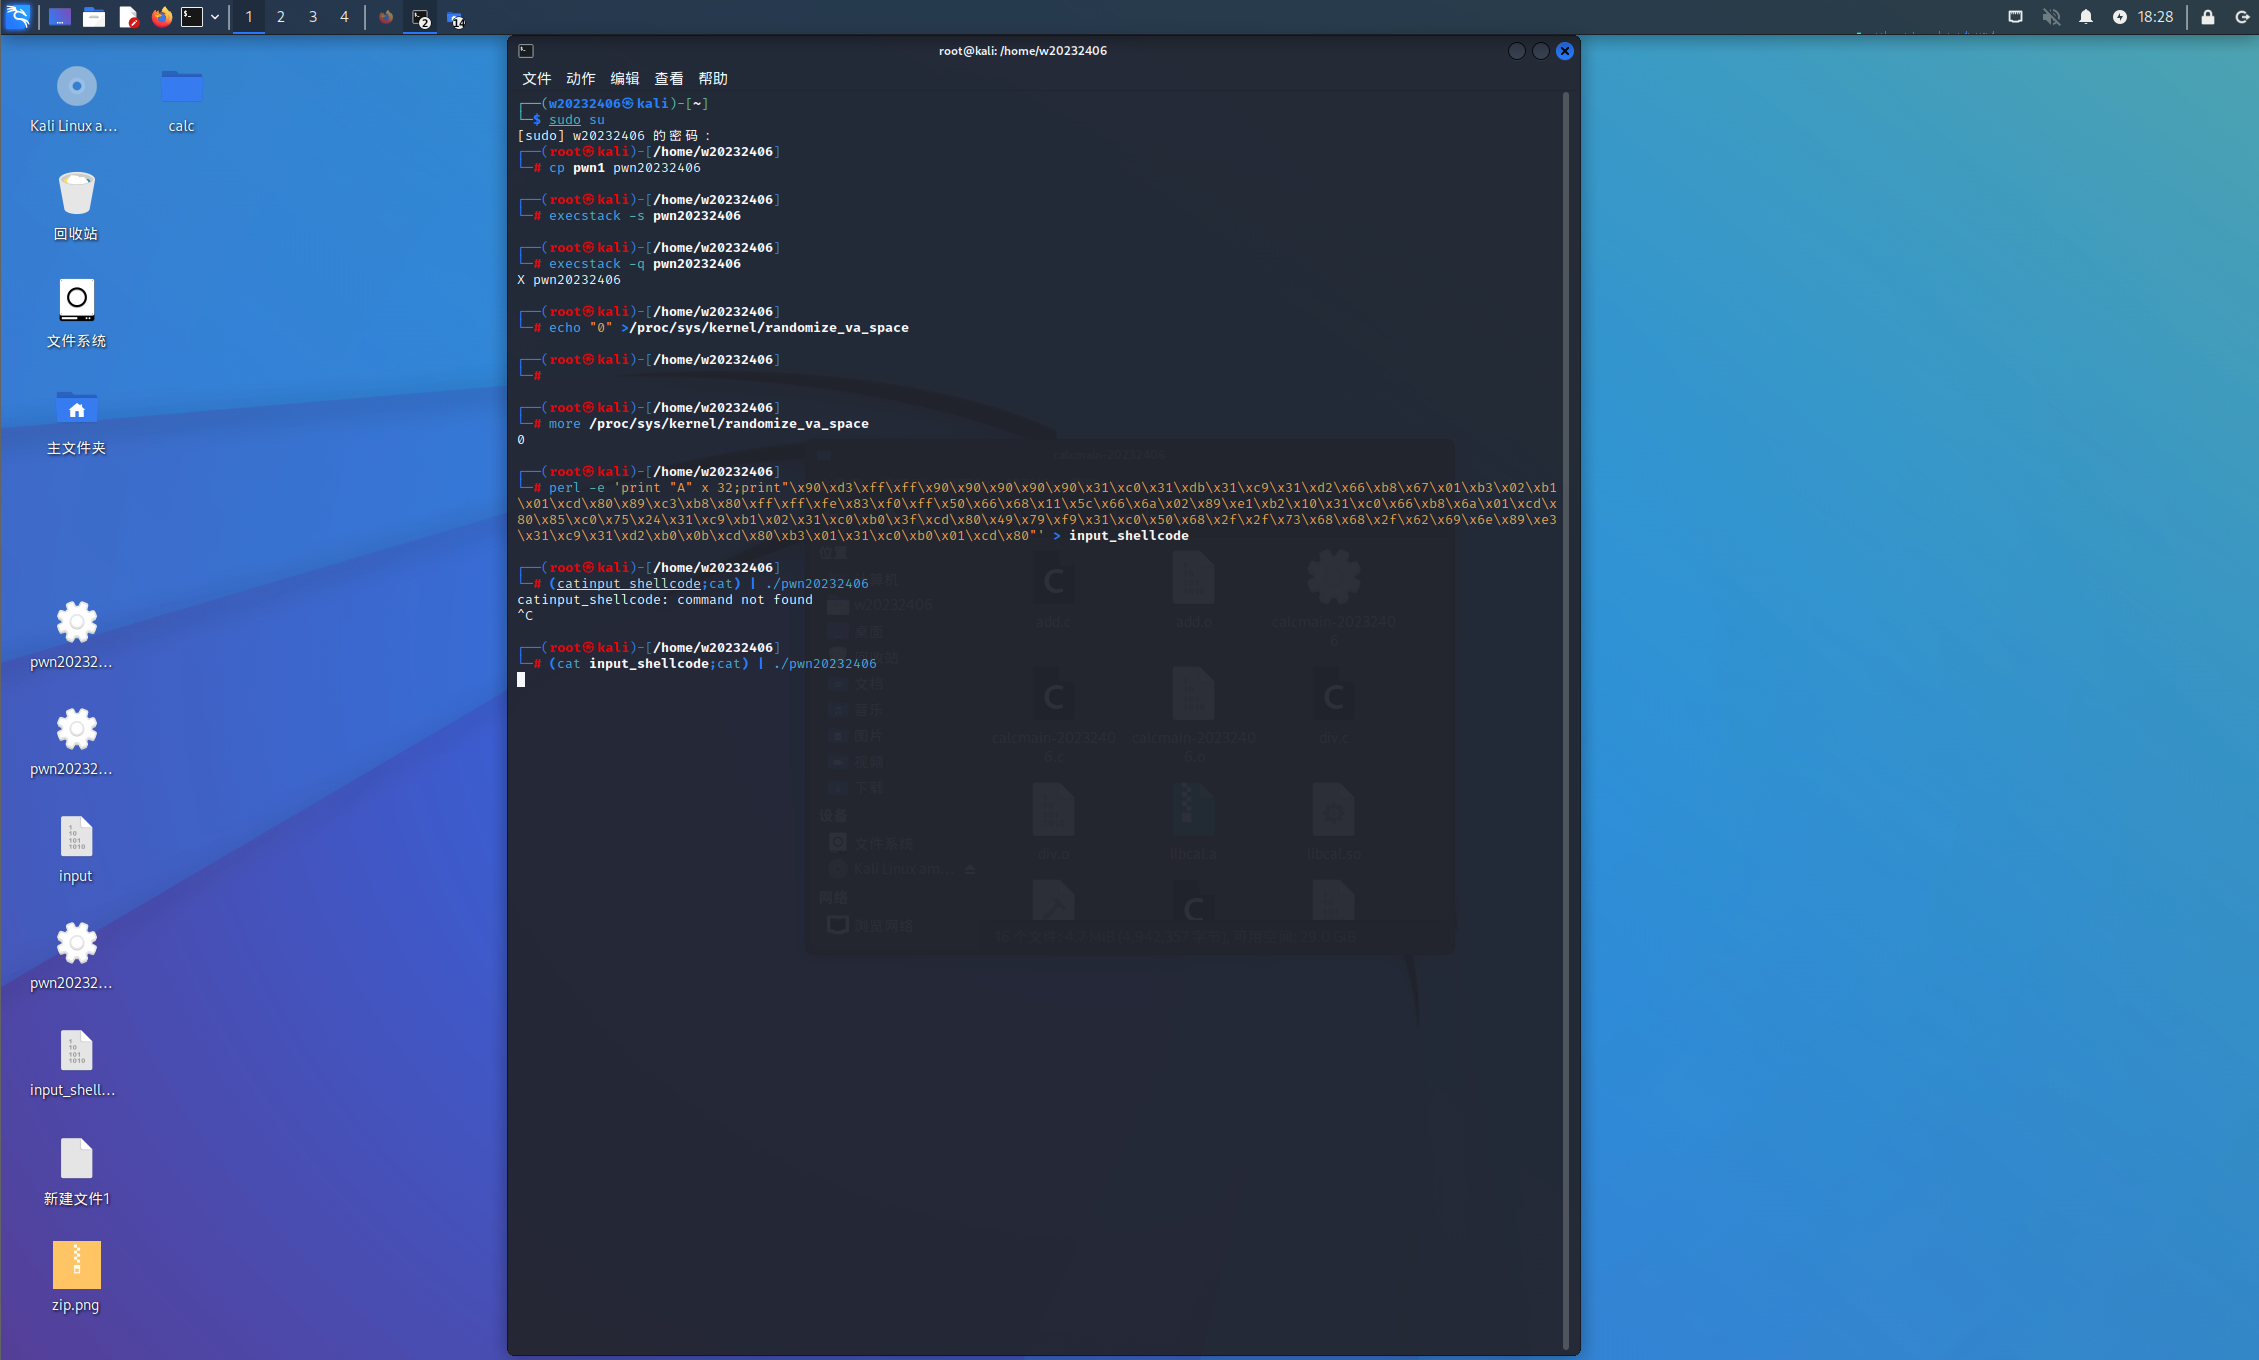Open the 帮助 menu in terminal
Image resolution: width=2259 pixels, height=1360 pixels.
point(712,78)
